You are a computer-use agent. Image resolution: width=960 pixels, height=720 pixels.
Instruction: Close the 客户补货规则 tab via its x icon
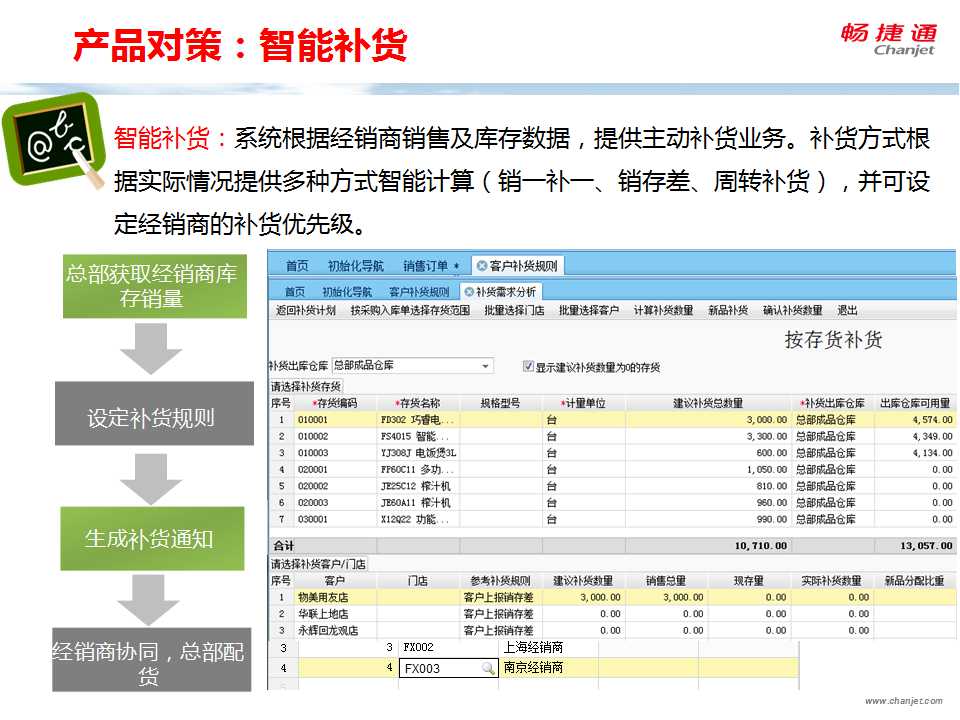[x=482, y=266]
